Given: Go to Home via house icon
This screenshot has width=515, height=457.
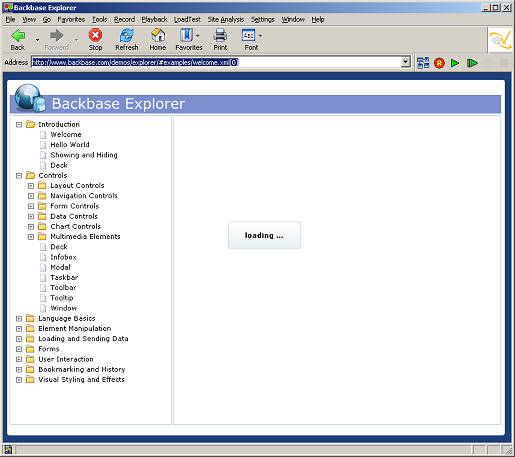Looking at the screenshot, I should 158,35.
